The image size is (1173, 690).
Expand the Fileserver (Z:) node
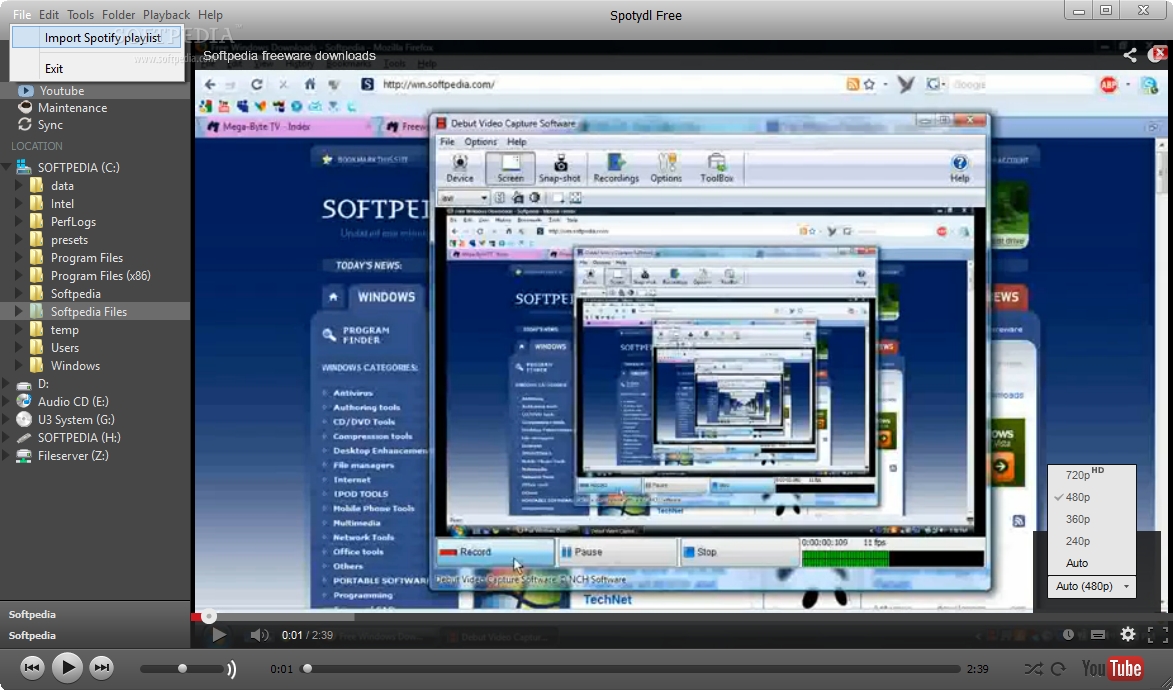(x=7, y=455)
